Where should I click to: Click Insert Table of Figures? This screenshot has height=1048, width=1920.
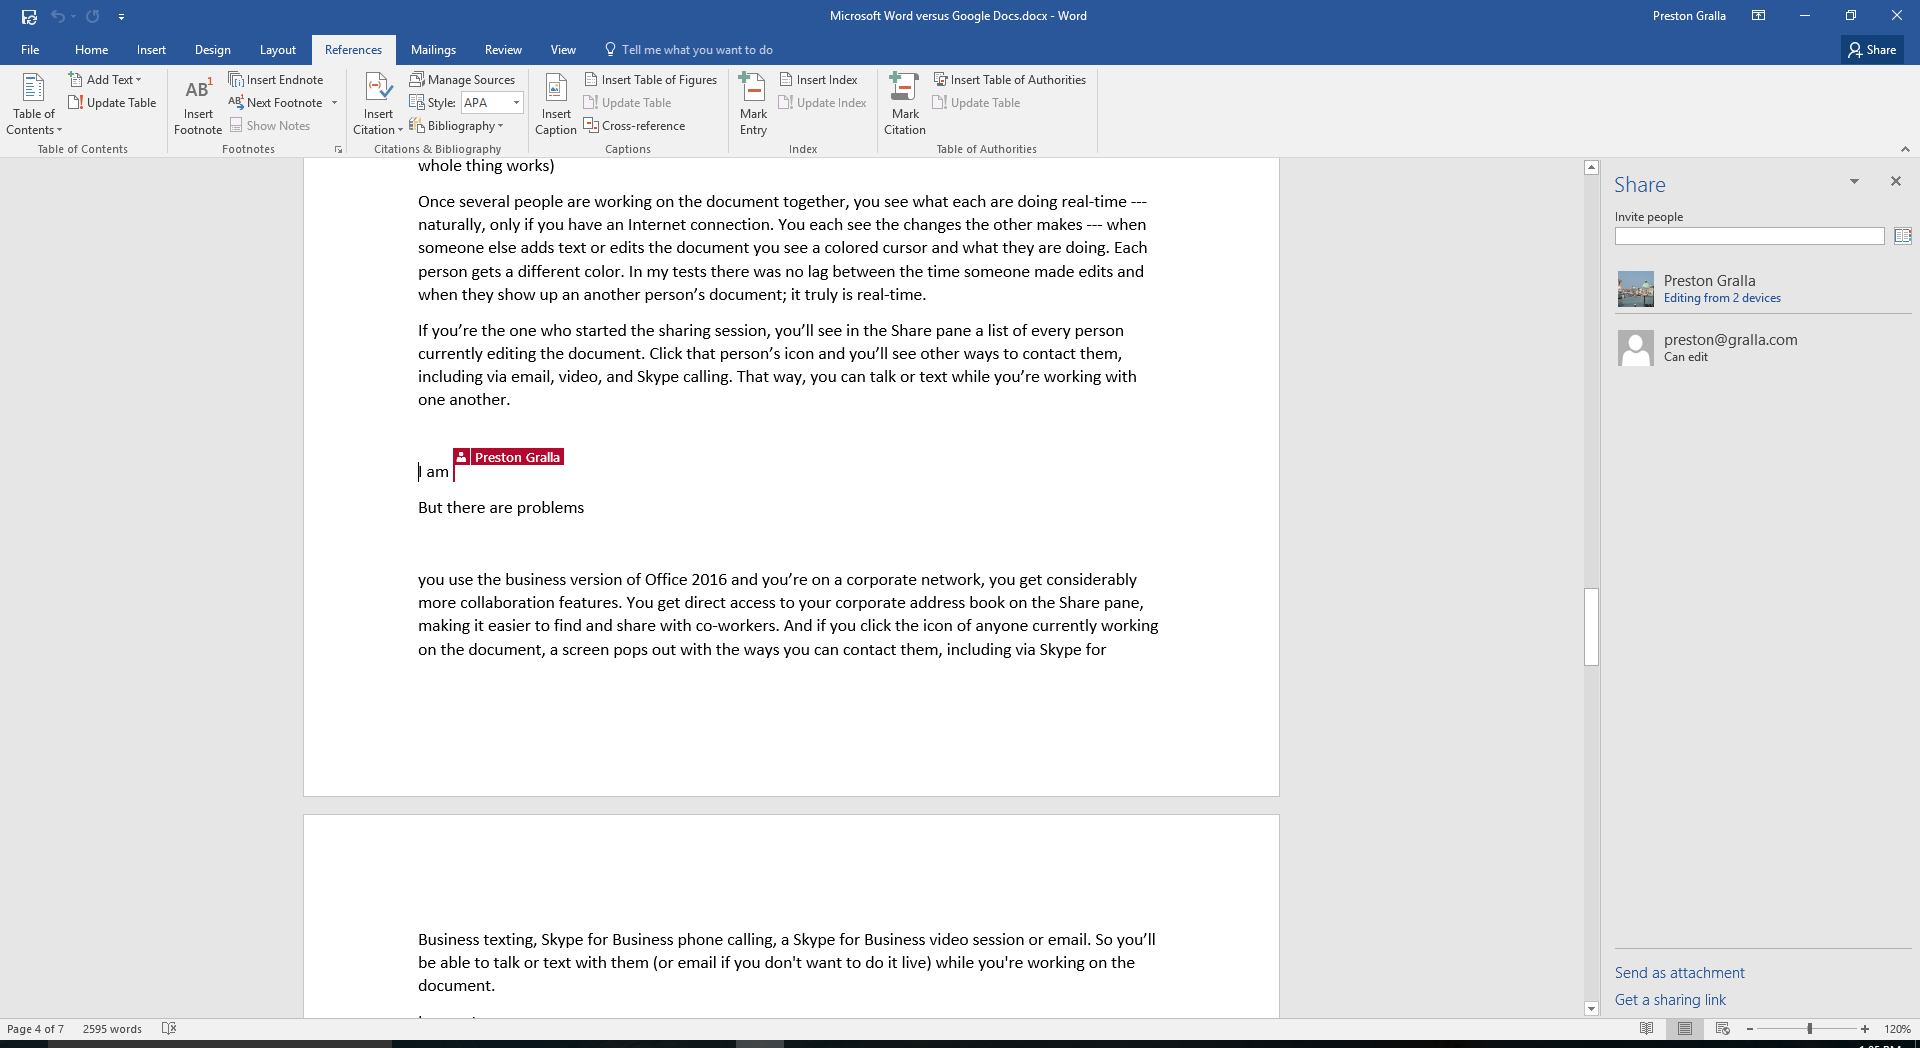click(x=650, y=79)
